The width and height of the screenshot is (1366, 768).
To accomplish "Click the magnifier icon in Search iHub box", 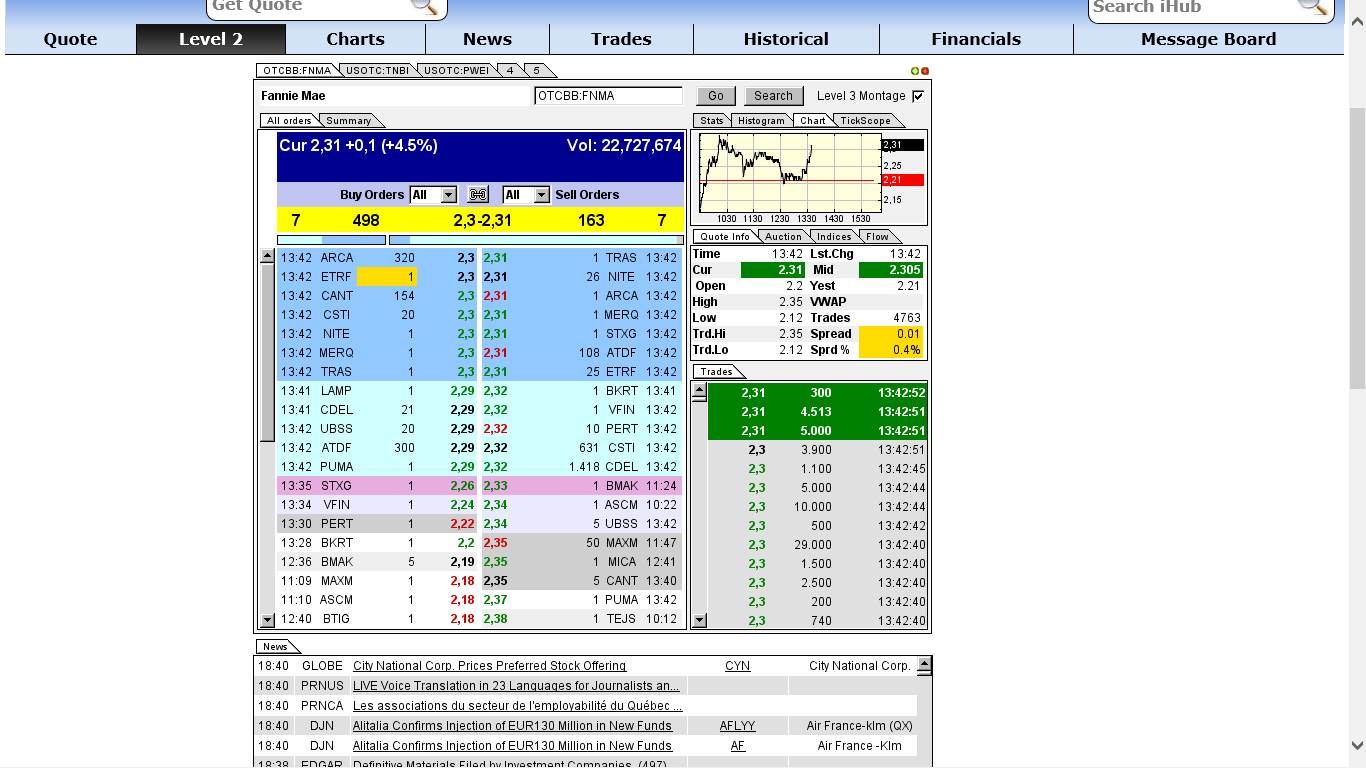I will [x=1312, y=6].
